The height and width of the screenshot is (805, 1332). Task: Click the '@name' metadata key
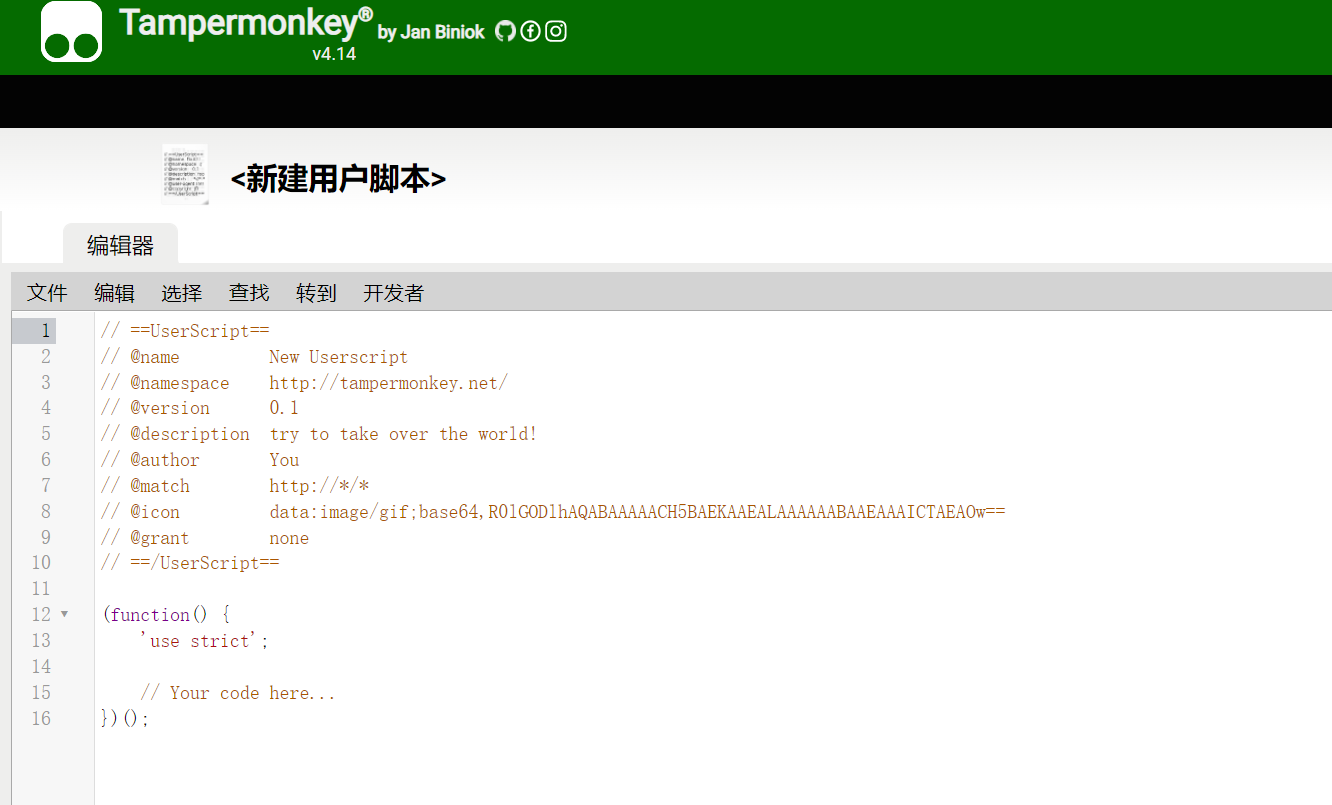coord(155,357)
